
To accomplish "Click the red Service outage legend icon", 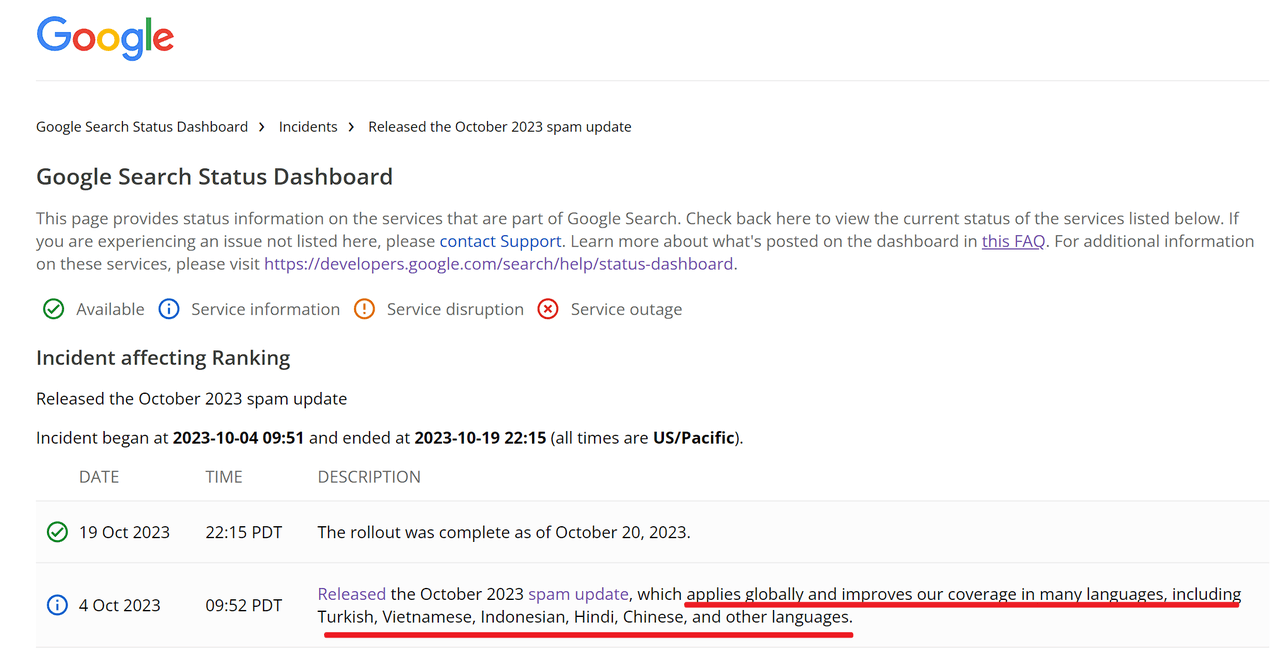I will tap(548, 309).
